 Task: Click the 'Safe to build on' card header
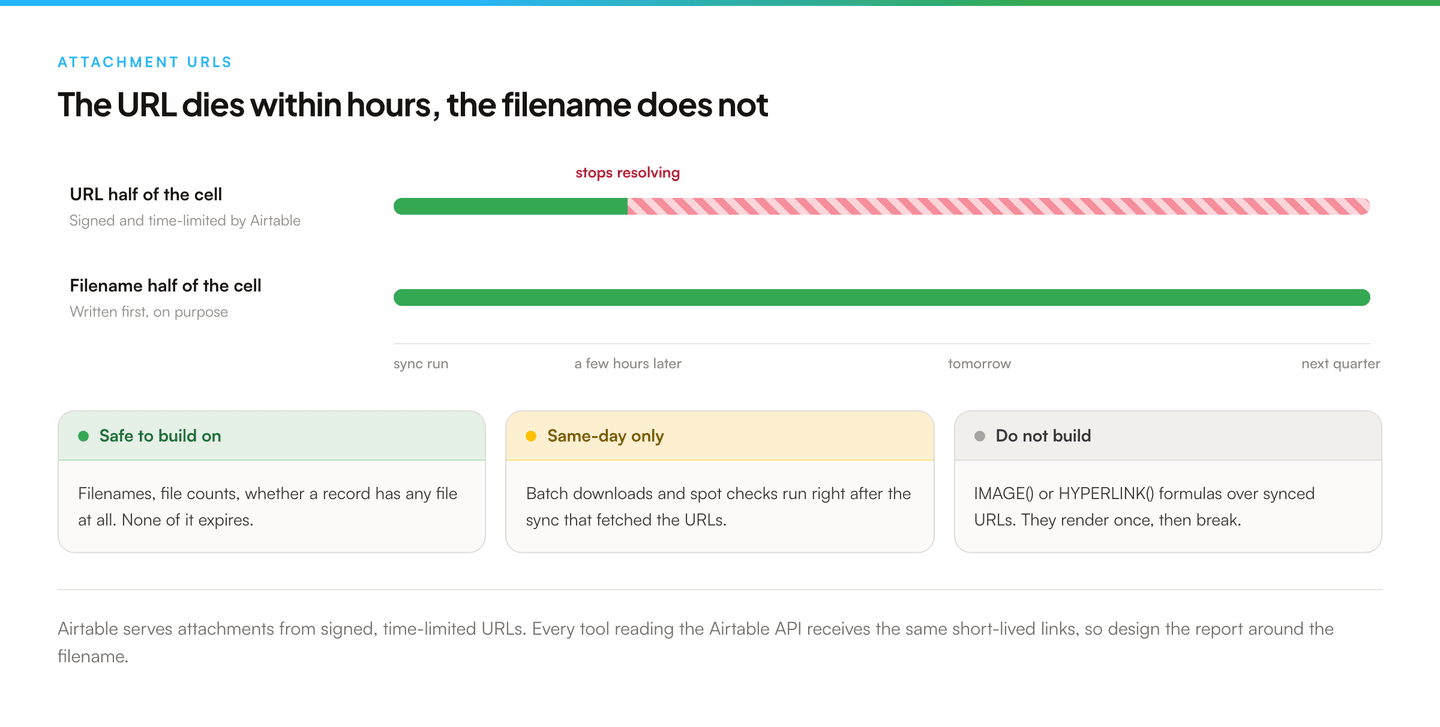point(272,436)
